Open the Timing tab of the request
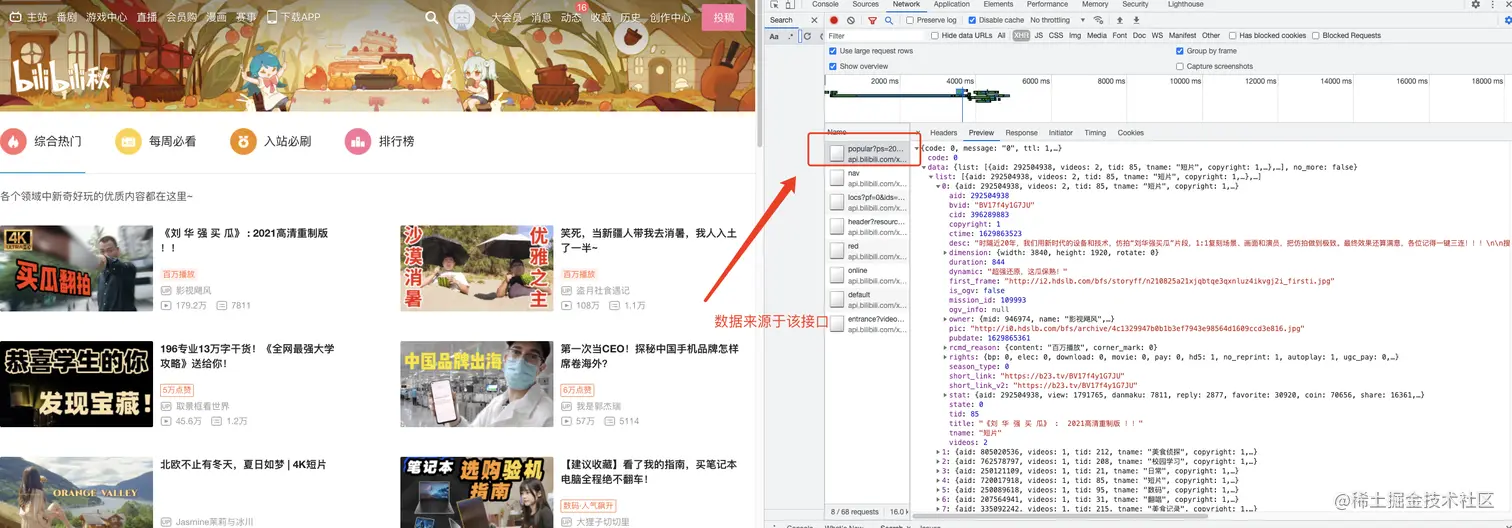1512x528 pixels. click(x=1095, y=132)
